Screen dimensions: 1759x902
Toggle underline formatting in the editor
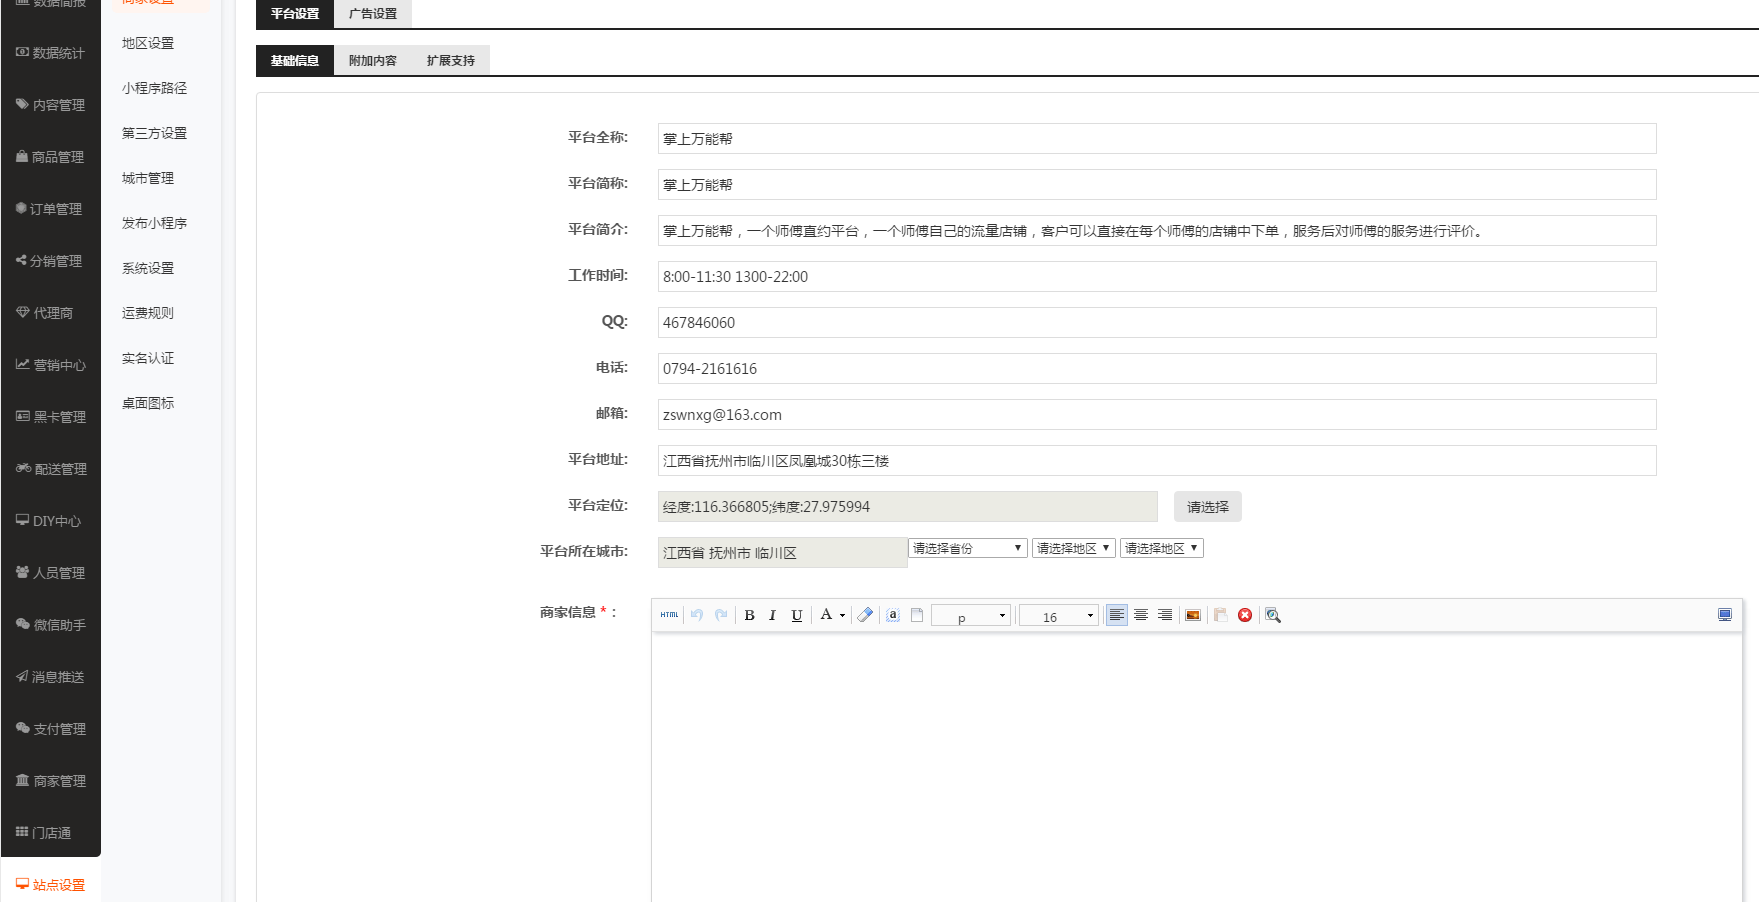point(796,615)
